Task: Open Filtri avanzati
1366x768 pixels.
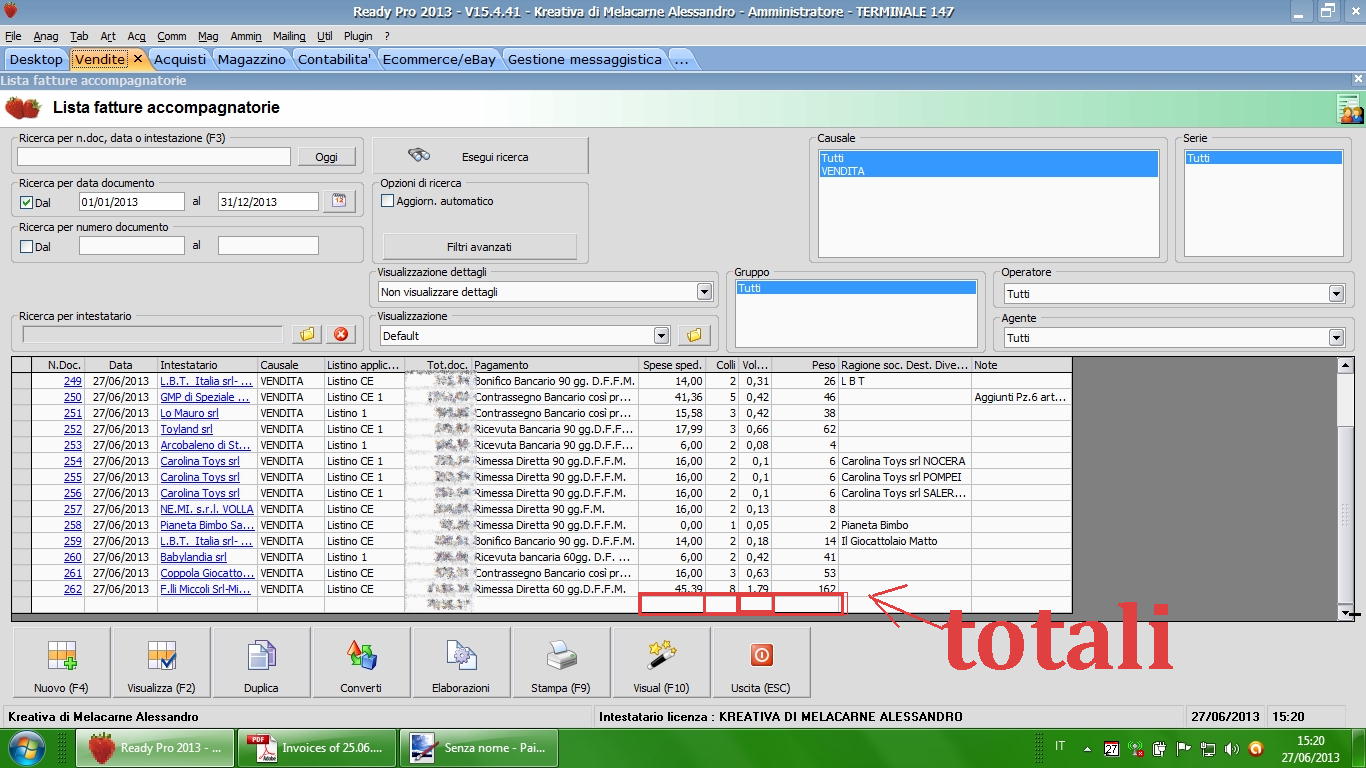Action: [480, 246]
